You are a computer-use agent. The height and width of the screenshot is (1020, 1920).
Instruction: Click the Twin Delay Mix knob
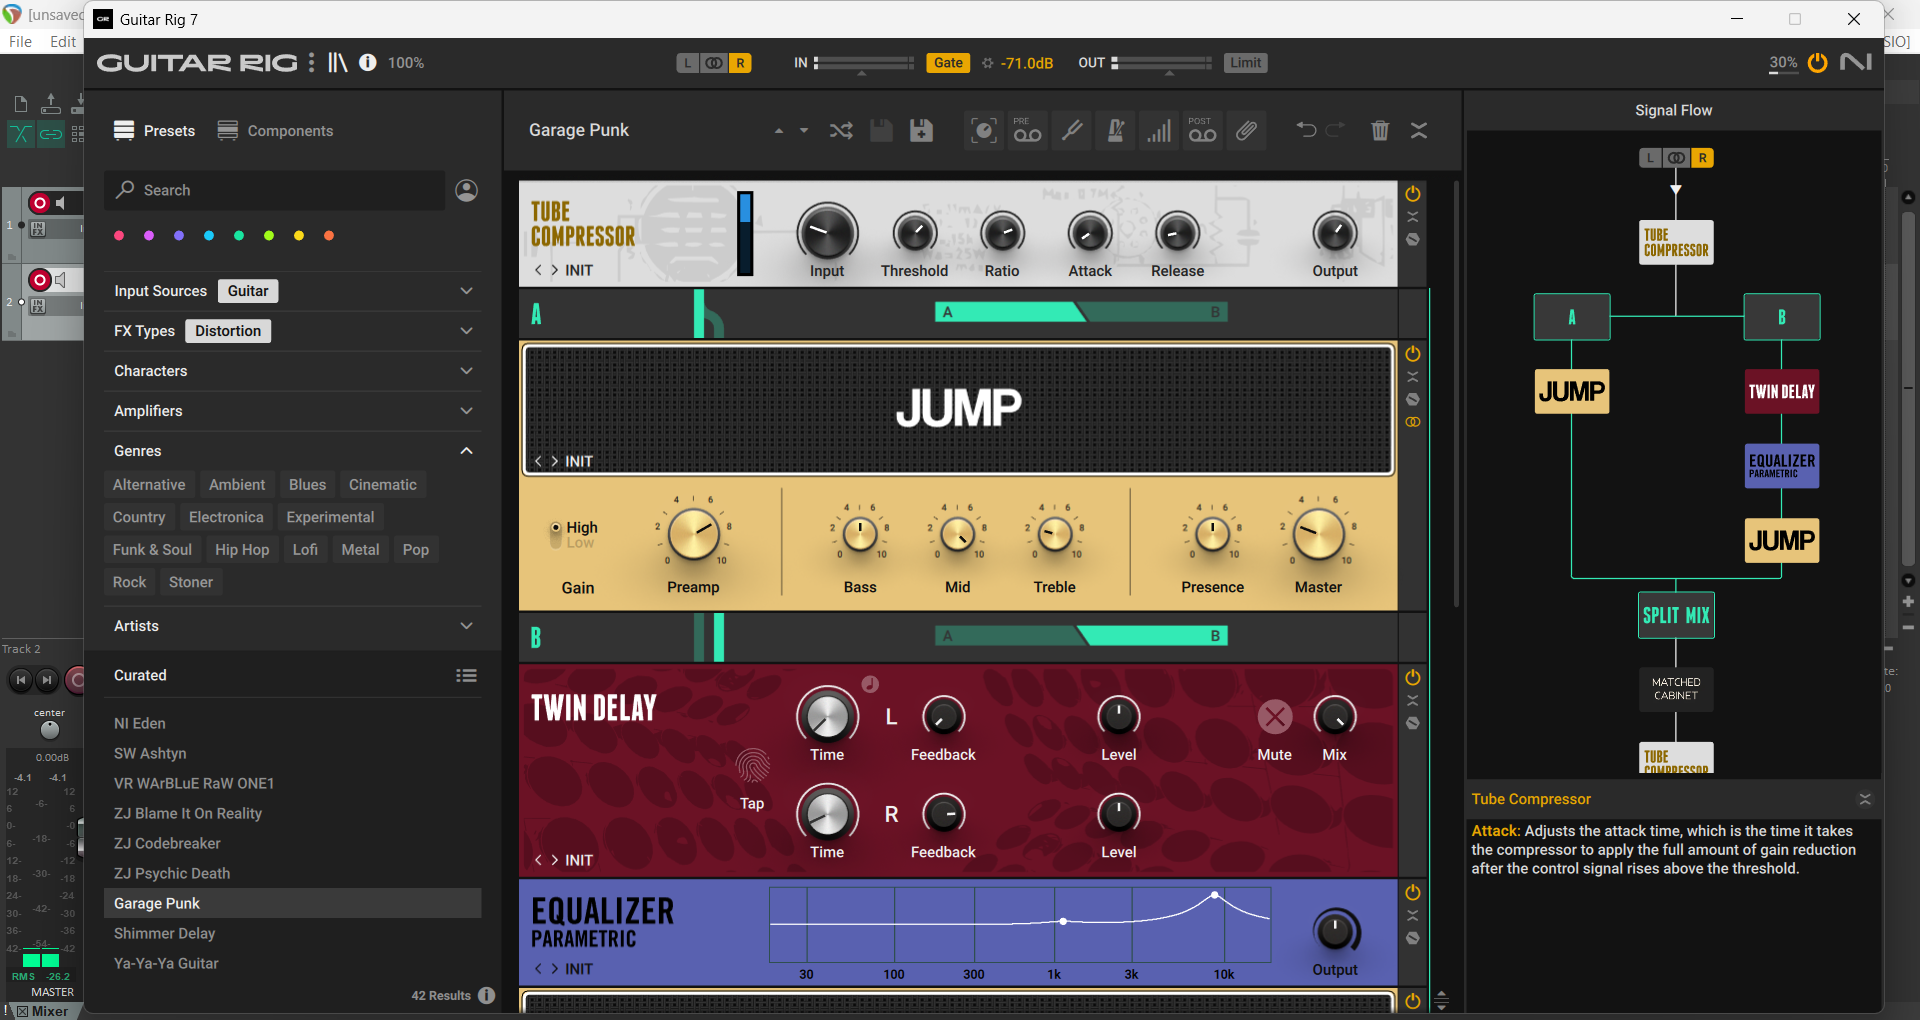(x=1335, y=717)
